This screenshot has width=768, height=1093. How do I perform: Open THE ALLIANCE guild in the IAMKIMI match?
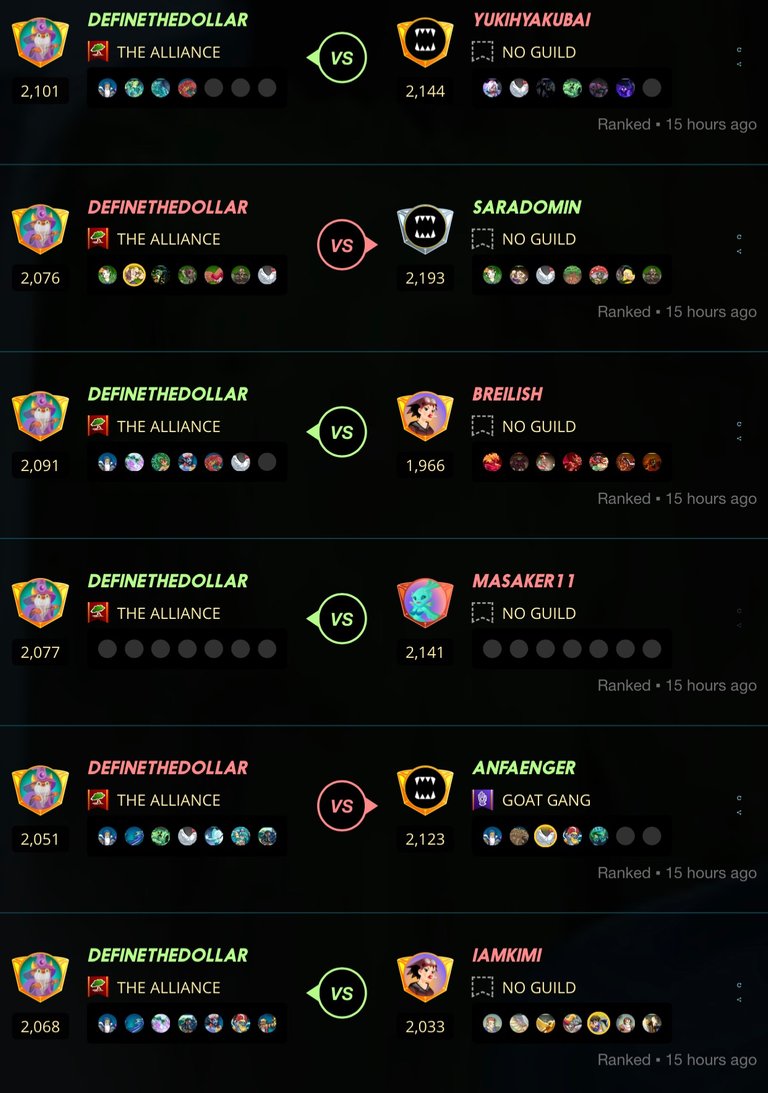pos(168,987)
